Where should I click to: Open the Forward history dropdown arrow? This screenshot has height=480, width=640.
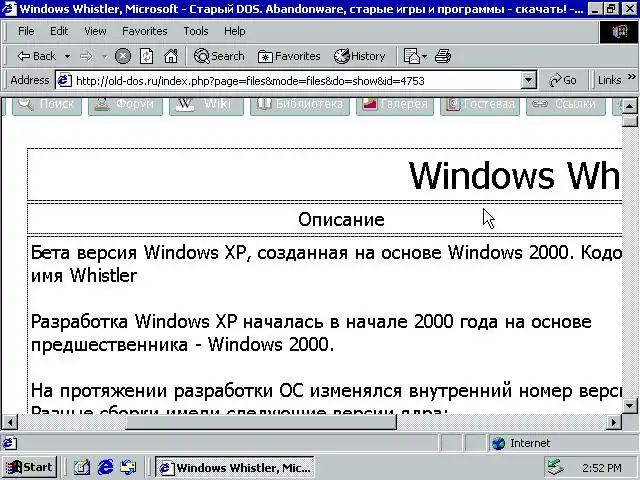104,56
